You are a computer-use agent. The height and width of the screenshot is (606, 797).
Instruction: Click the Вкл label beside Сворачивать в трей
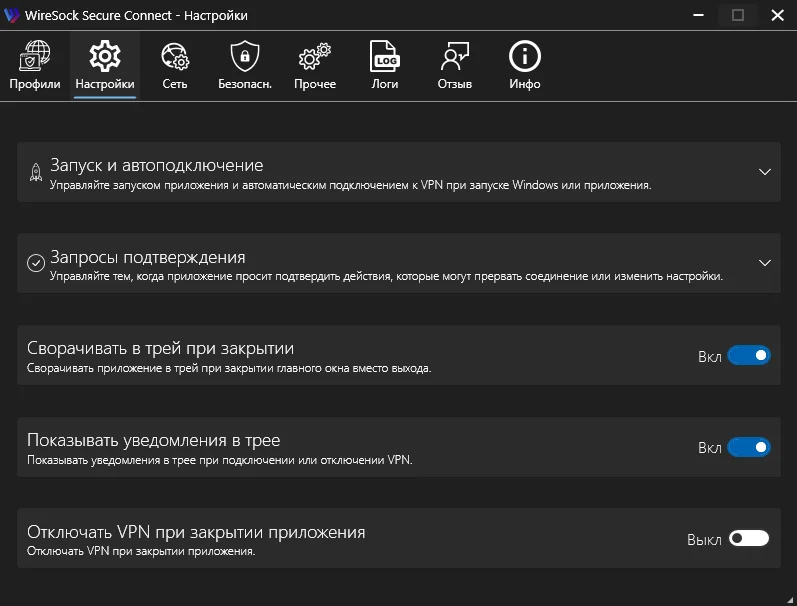click(710, 357)
